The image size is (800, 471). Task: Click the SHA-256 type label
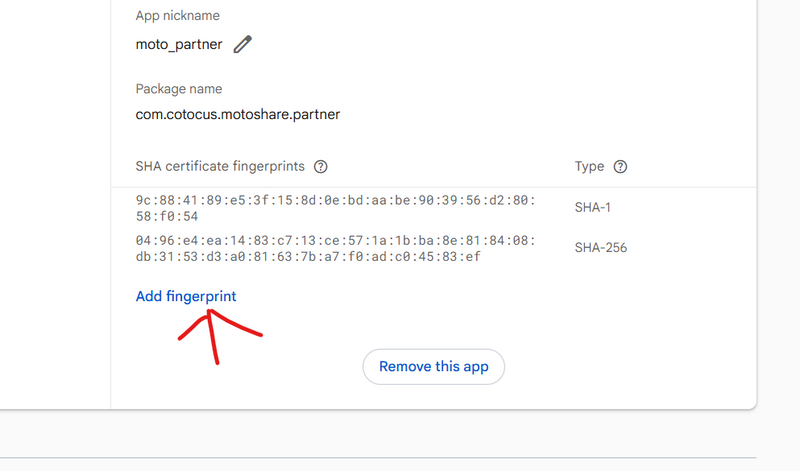tap(601, 247)
